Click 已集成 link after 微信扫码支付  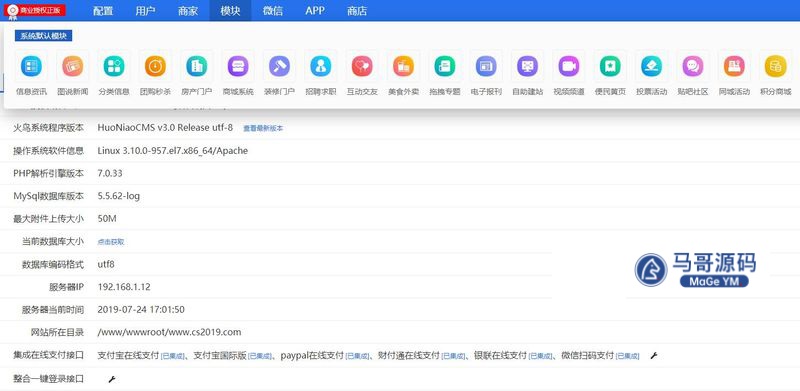628,356
